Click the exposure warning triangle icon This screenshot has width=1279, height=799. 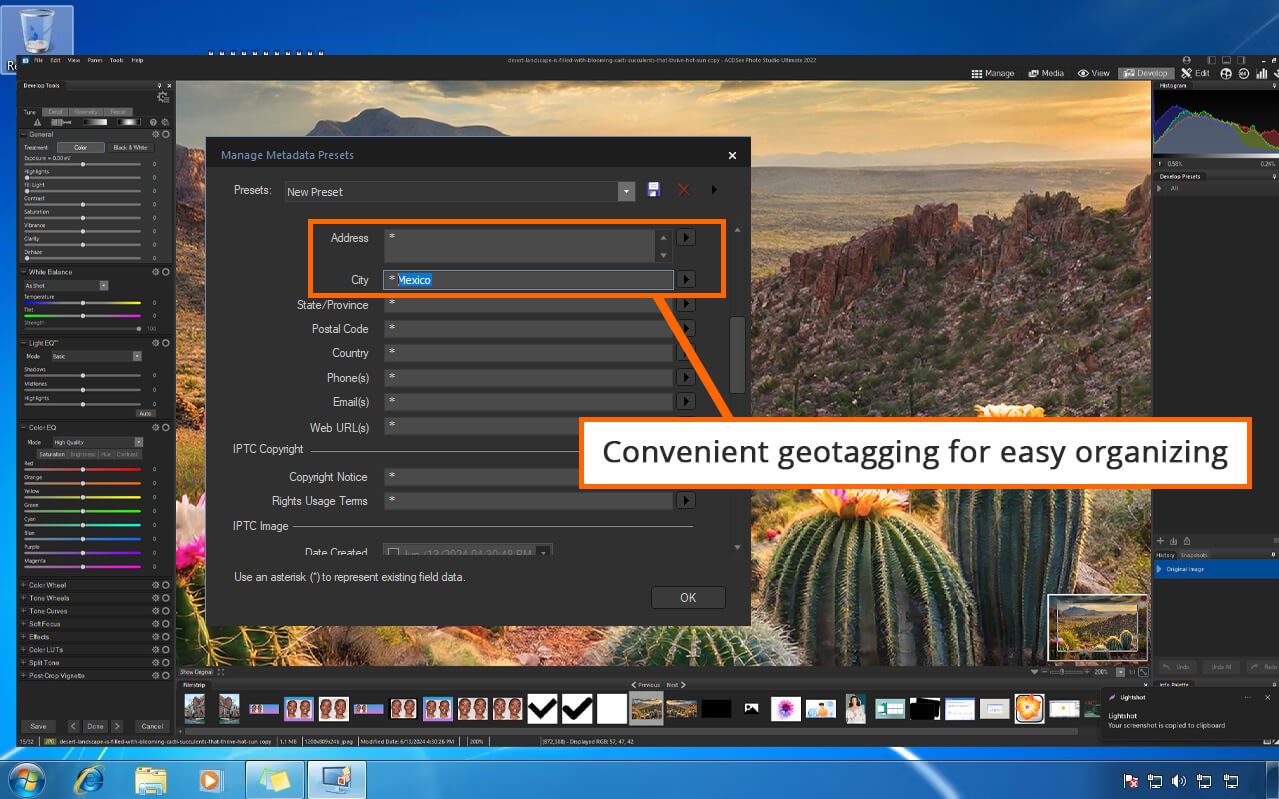click(x=37, y=122)
